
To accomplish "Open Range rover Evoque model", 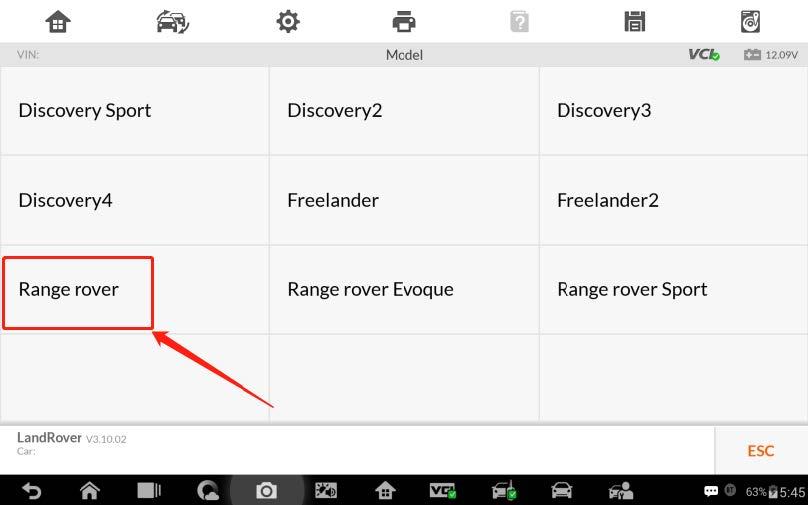I will (404, 290).
